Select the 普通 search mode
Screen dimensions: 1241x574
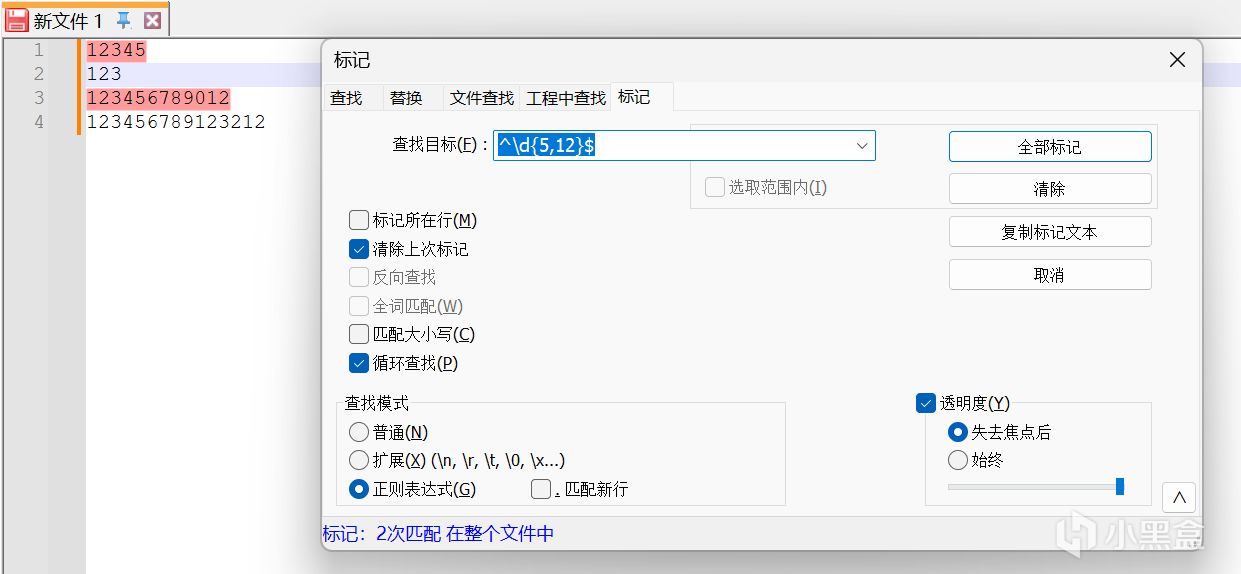click(359, 432)
